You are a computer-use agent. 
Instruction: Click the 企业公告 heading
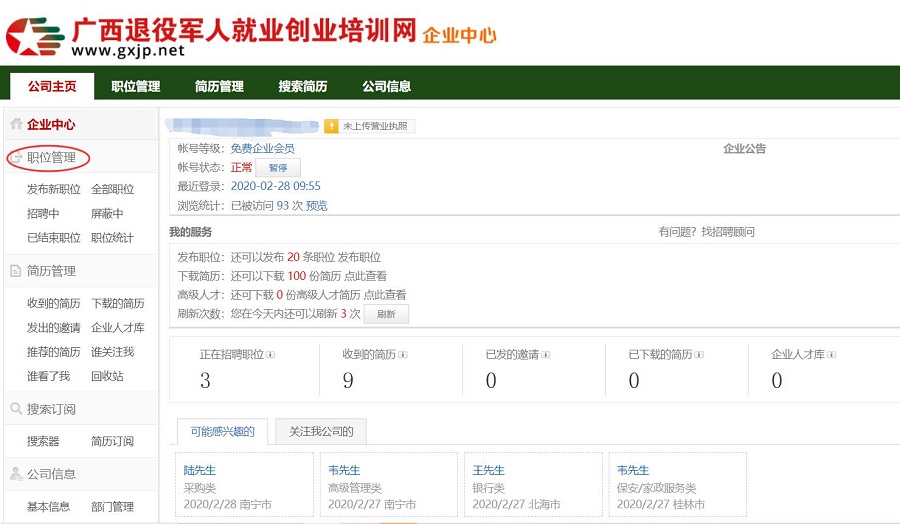(x=744, y=149)
